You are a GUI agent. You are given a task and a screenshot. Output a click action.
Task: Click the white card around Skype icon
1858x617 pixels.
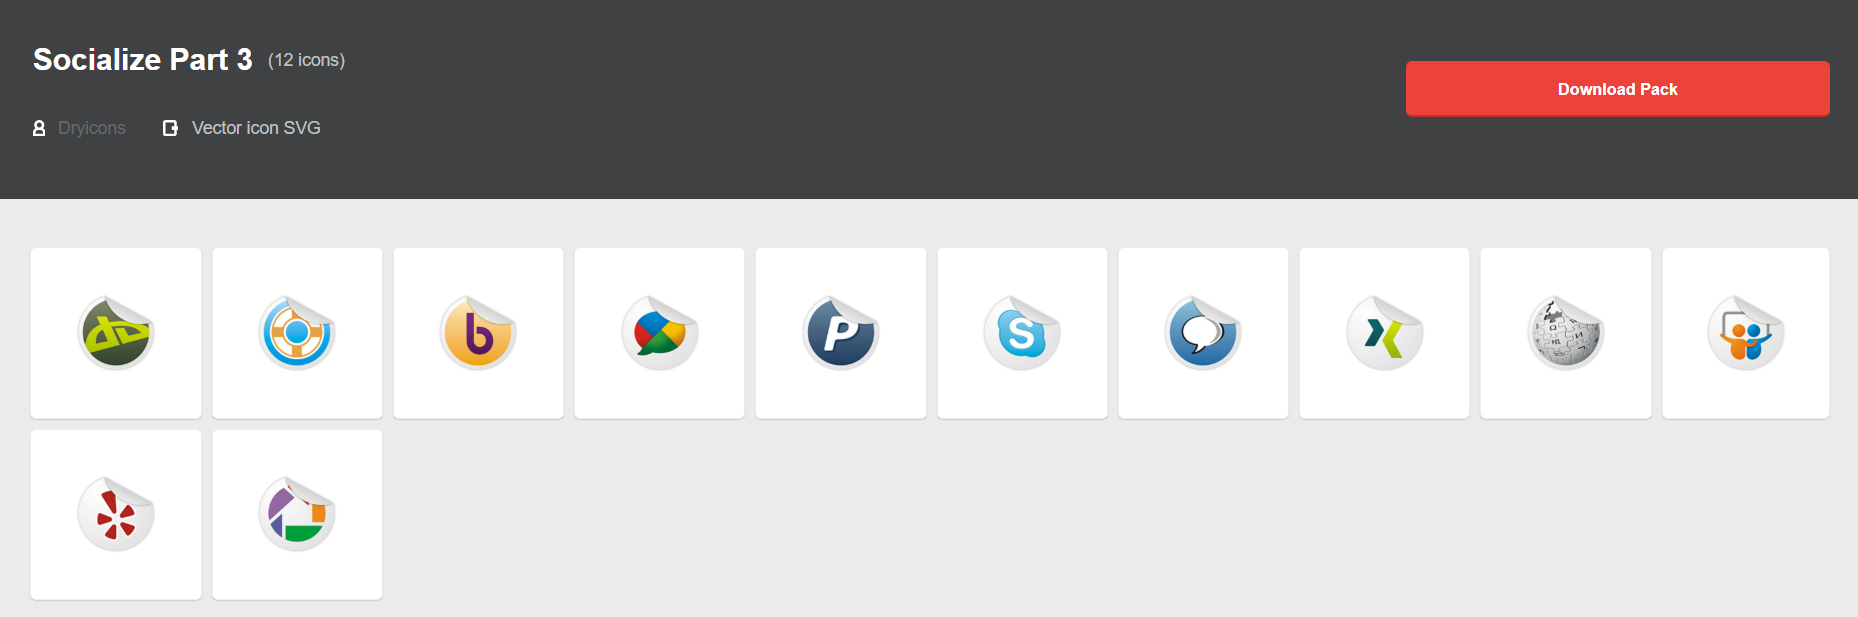1022,333
